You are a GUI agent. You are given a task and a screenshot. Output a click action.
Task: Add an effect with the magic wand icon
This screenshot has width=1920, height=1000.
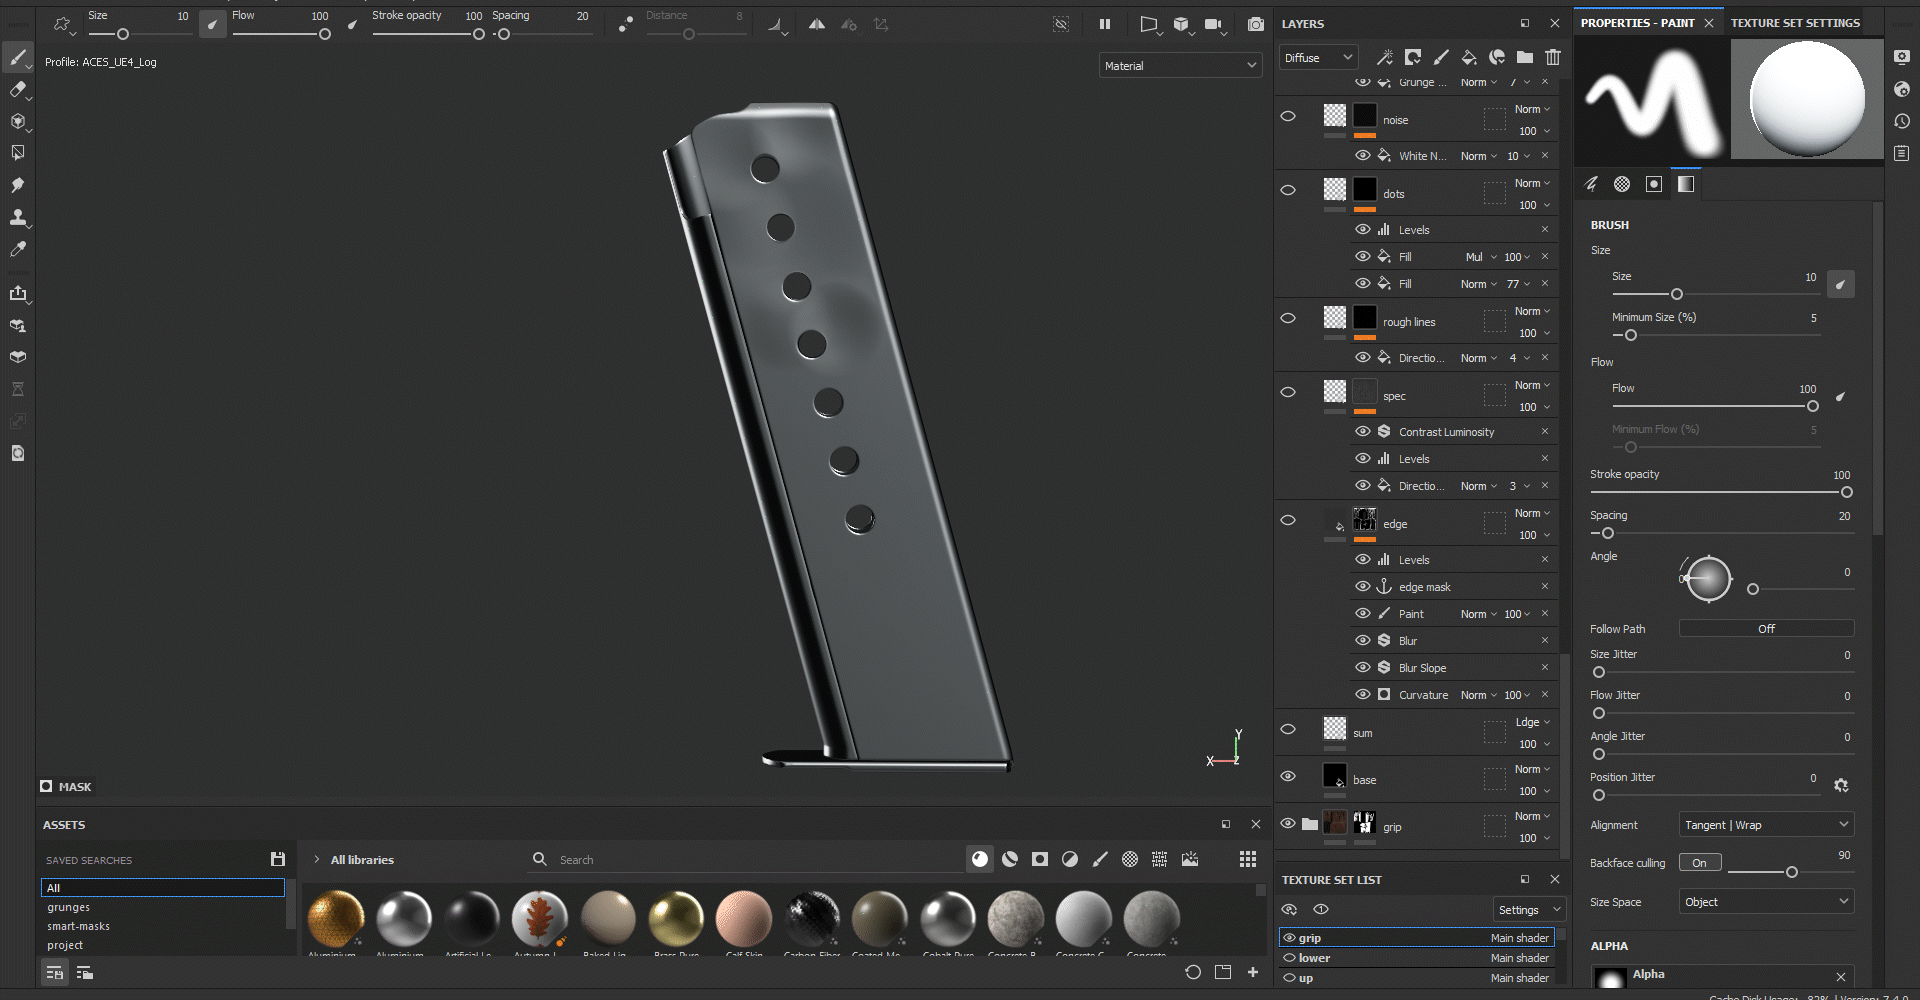pyautogui.click(x=1385, y=57)
